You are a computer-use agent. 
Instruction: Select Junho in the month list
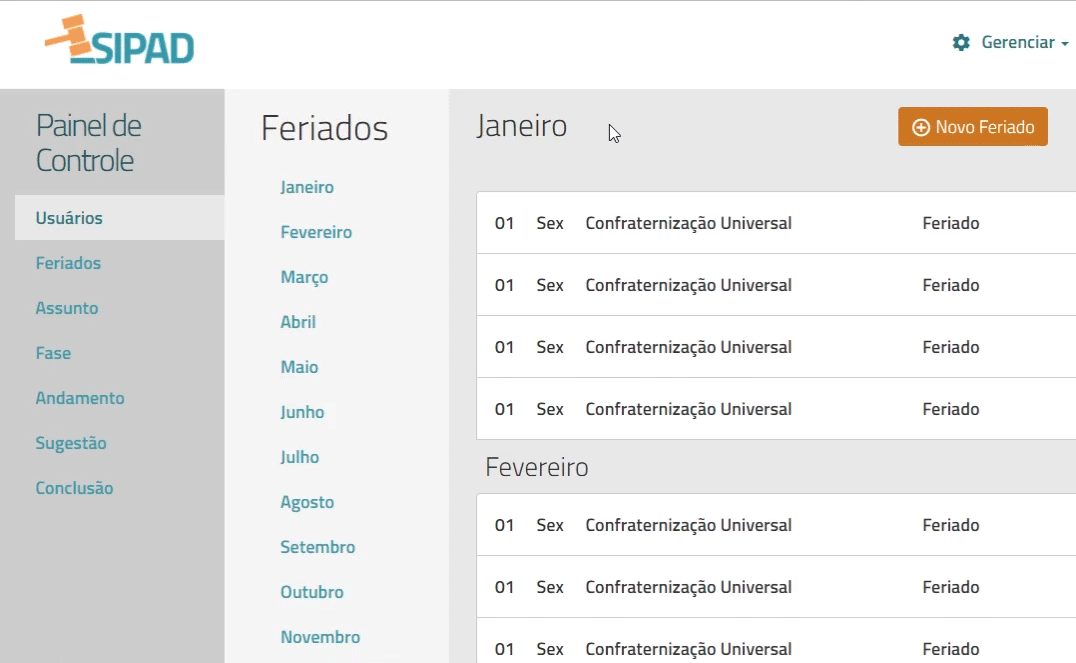(x=302, y=412)
